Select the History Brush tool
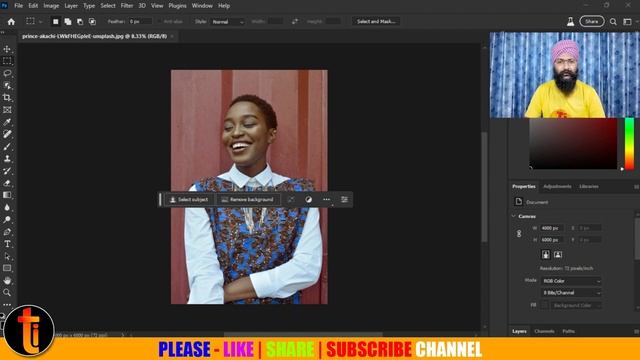The image size is (640, 360). point(7,171)
